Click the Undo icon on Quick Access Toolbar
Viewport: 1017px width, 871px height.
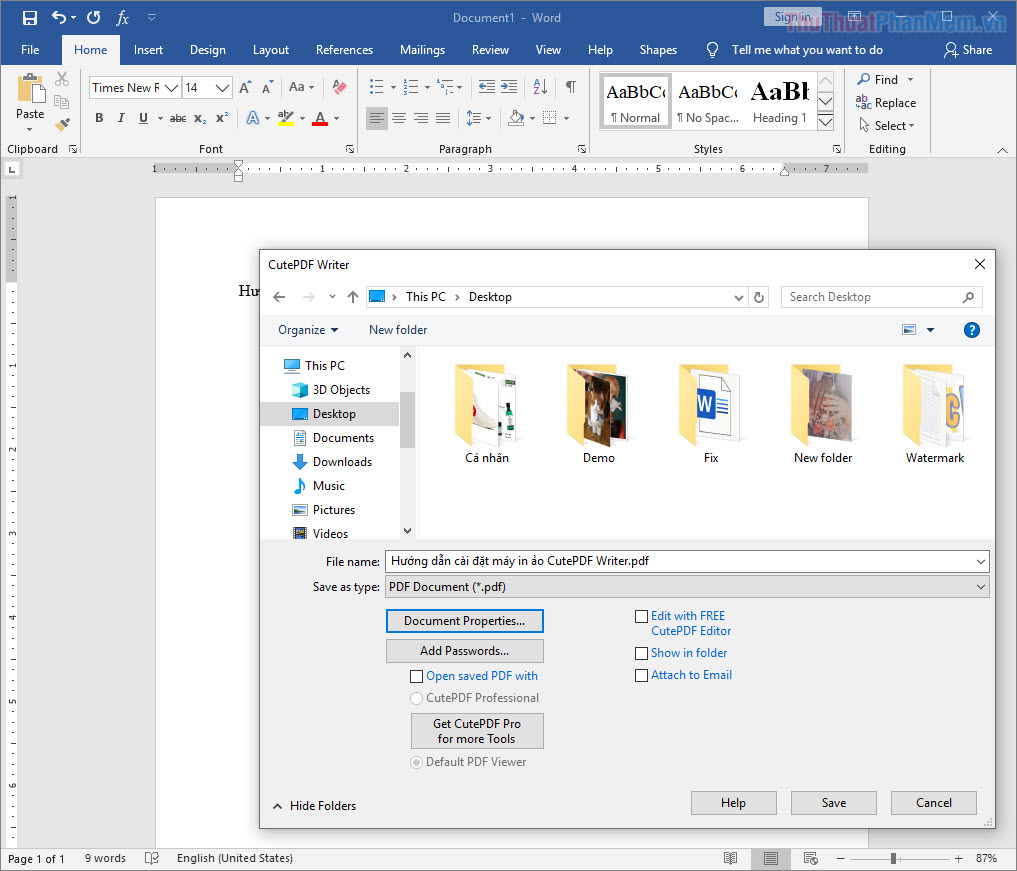[x=58, y=16]
